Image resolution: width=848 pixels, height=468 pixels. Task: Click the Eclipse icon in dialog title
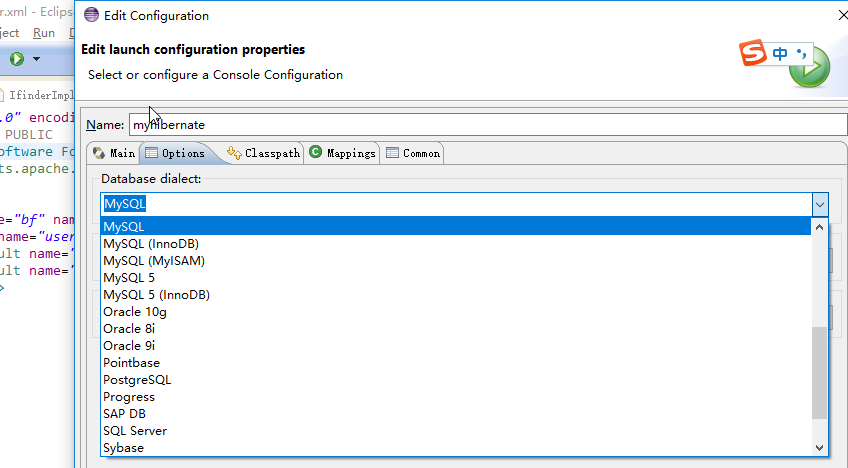point(91,15)
